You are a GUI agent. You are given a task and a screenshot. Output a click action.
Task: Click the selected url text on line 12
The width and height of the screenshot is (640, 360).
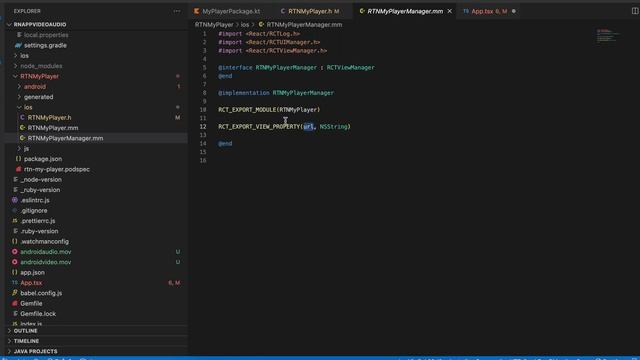click(x=308, y=127)
